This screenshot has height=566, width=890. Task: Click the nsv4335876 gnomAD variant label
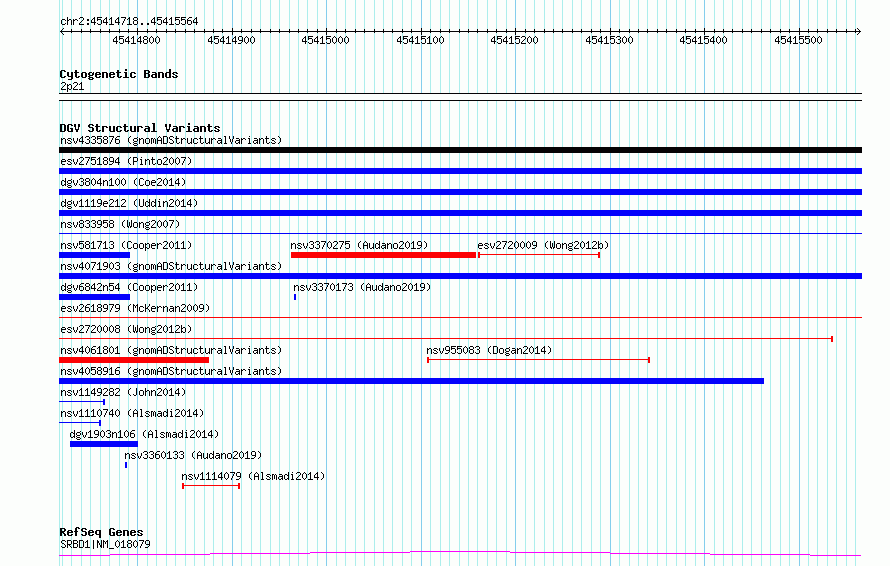[x=171, y=140]
